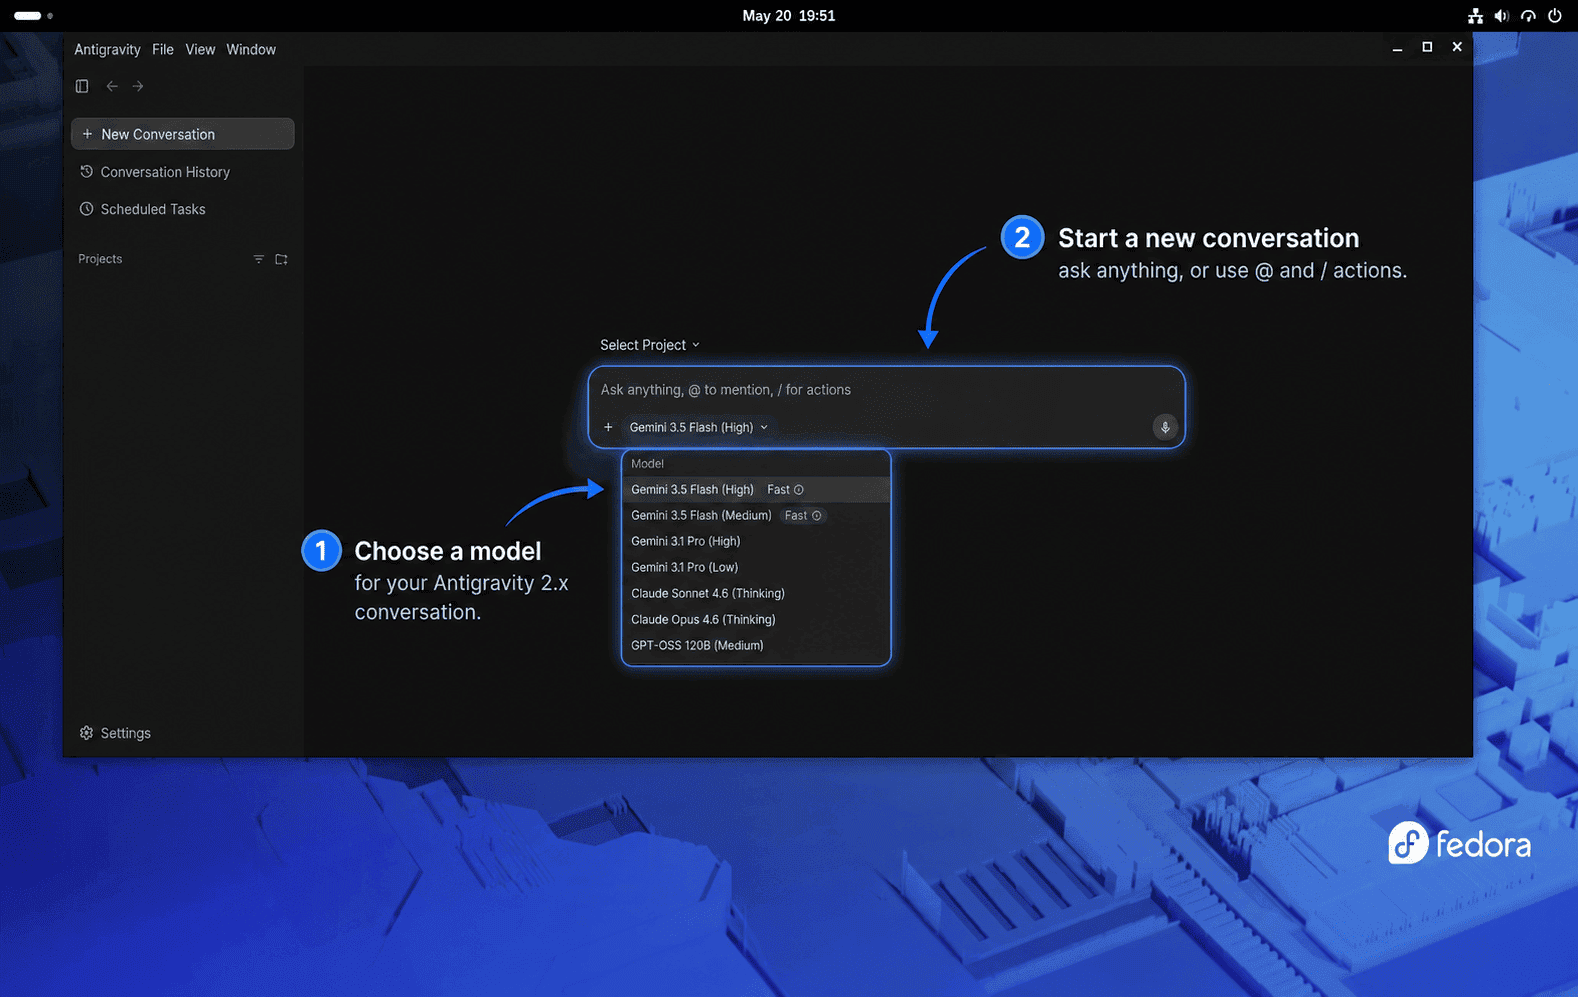Viewport: 1578px width, 997px height.
Task: Expand the Select Project dropdown
Action: (650, 345)
